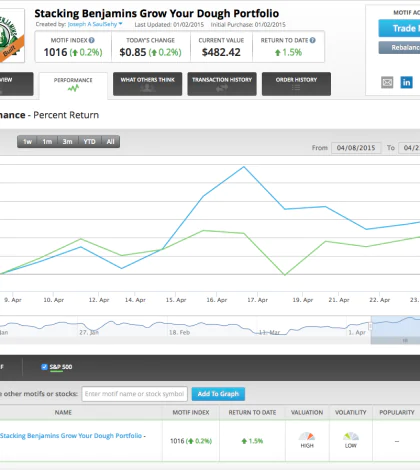This screenshot has height=470, width=420.
Task: Click the Motif Index help icon
Action: point(92,40)
